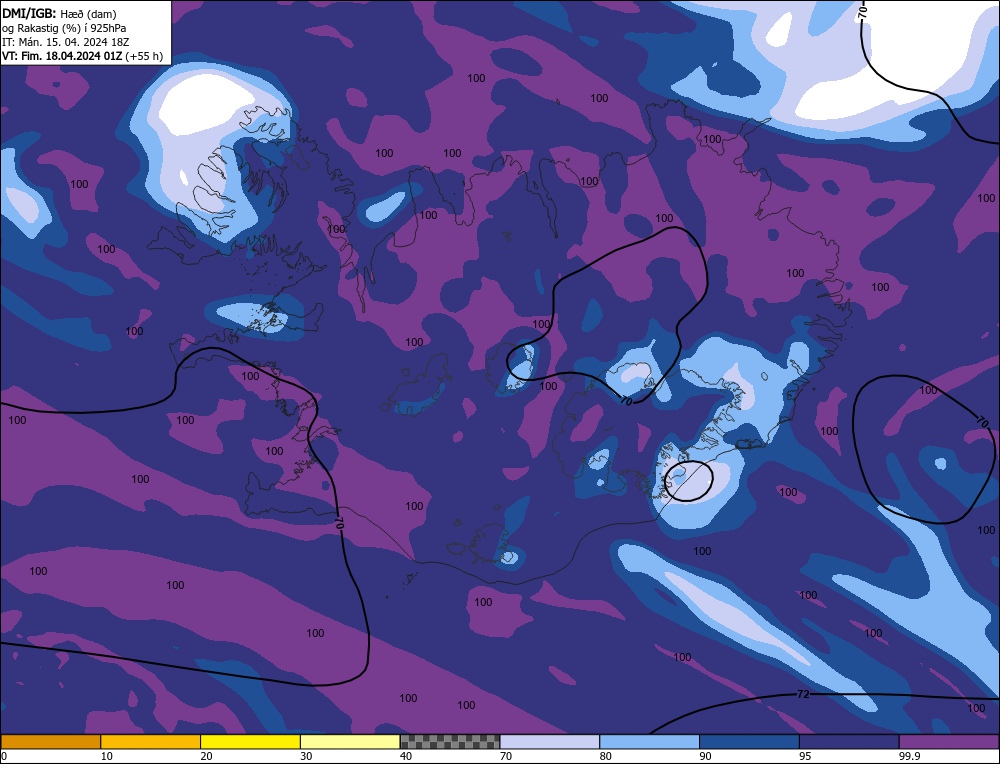Click the '40' legend scale value
Screen dimensions: 1000x764
[x=406, y=756]
